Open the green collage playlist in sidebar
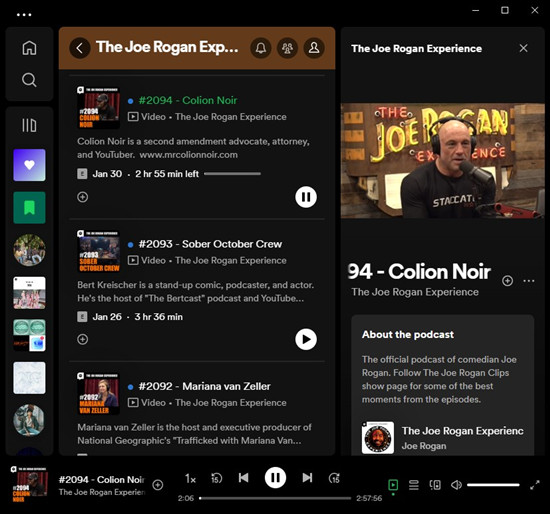This screenshot has width=550, height=514. (x=29, y=335)
